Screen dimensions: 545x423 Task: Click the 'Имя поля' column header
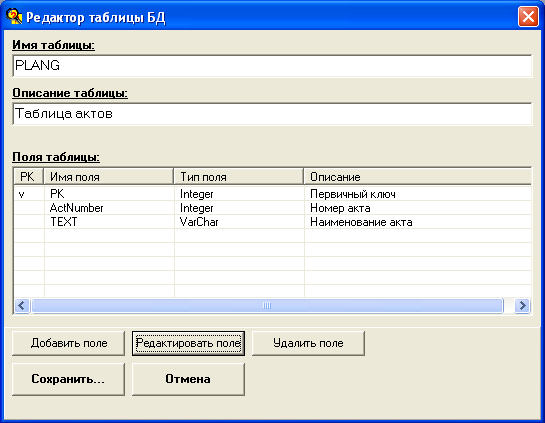[x=108, y=177]
